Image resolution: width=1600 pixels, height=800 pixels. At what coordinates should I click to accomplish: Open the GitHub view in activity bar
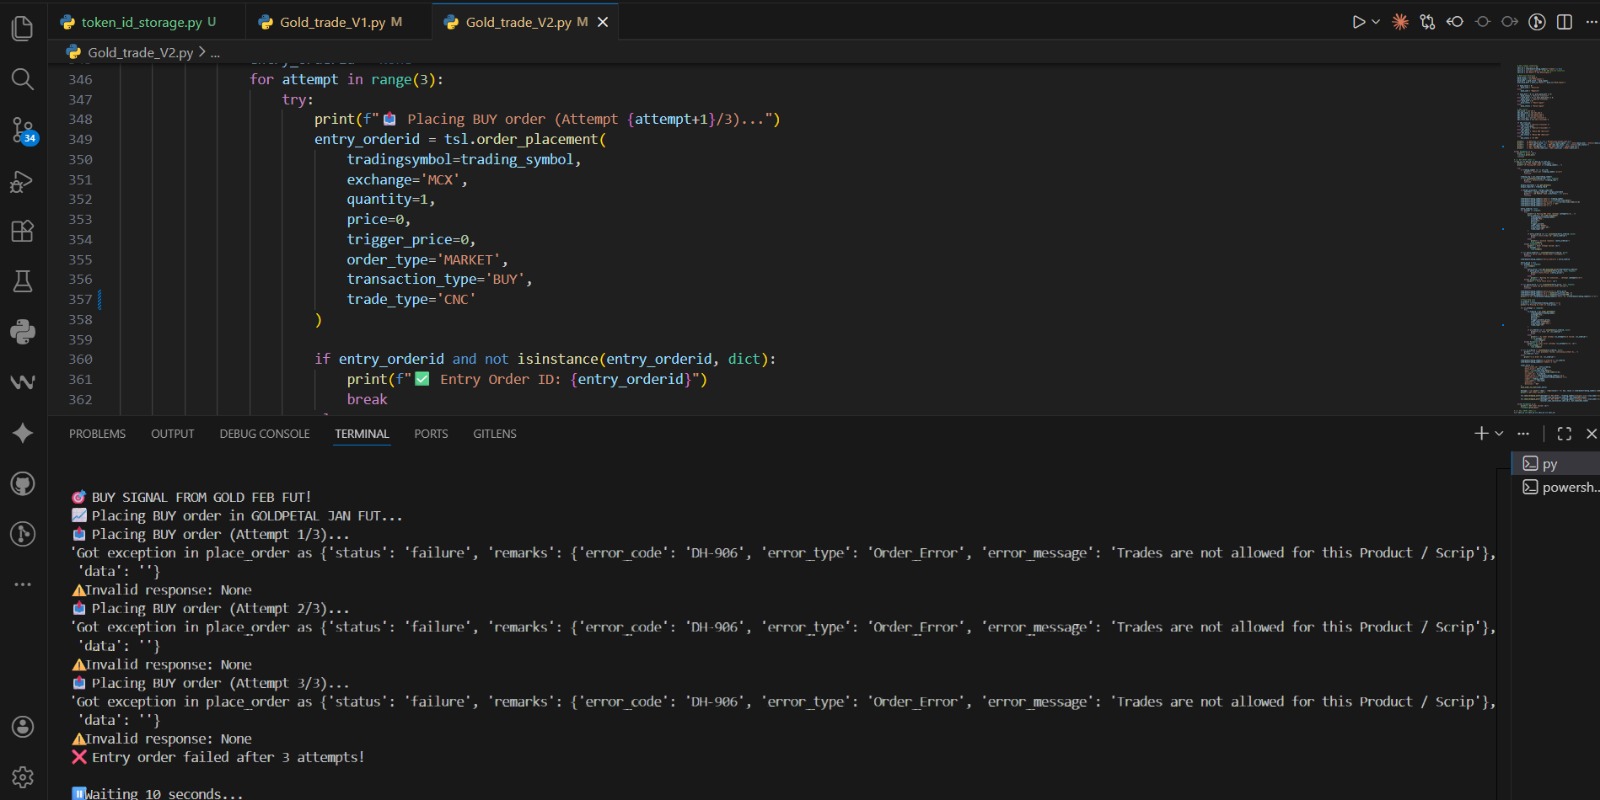pyautogui.click(x=22, y=484)
